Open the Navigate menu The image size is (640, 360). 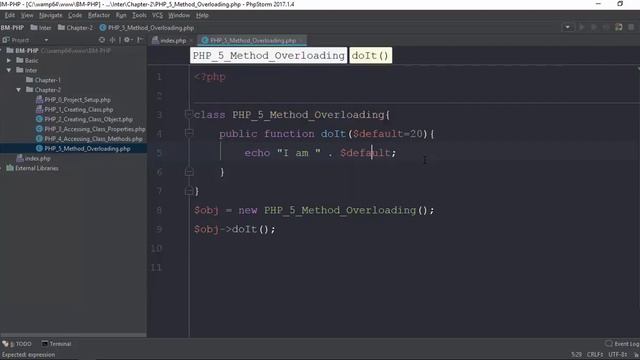[51, 15]
